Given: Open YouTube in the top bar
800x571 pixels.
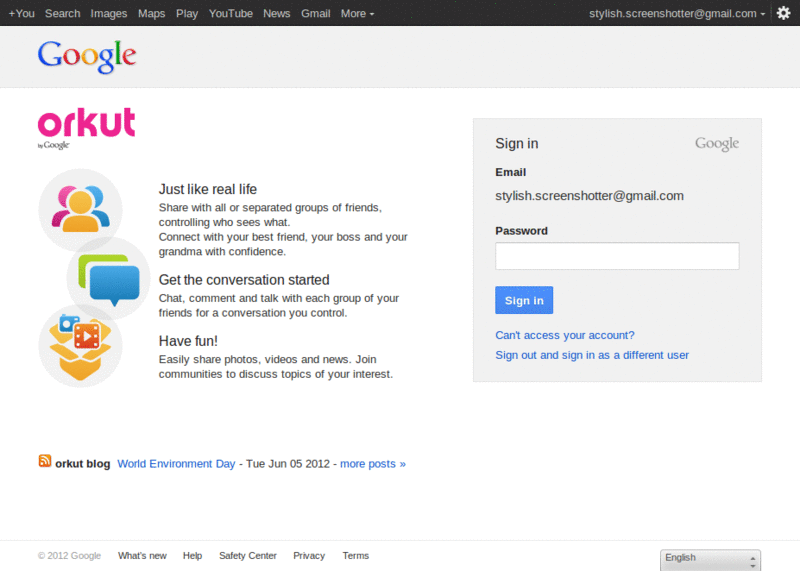Looking at the screenshot, I should pos(231,14).
